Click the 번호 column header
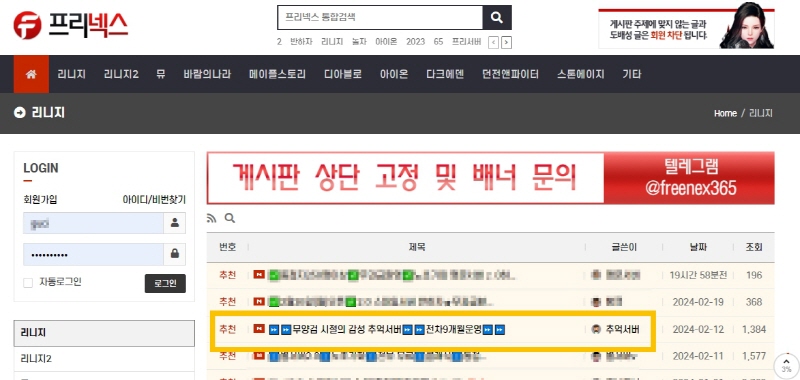800x380 pixels. (228, 247)
